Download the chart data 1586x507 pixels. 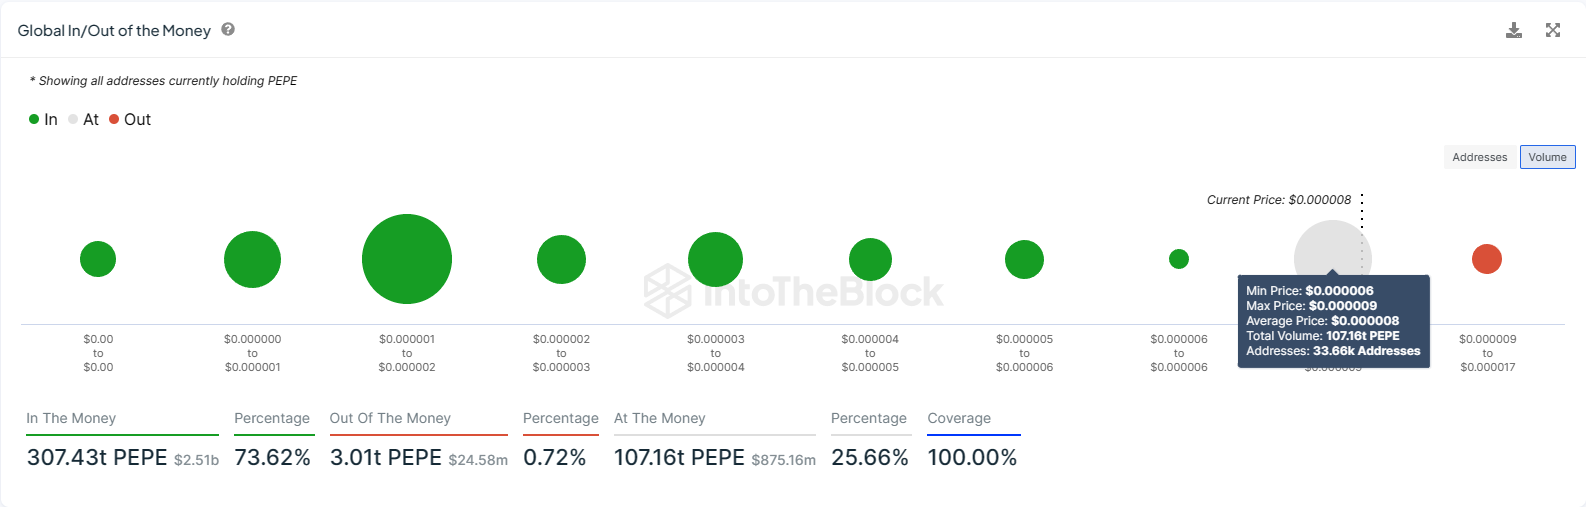tap(1514, 30)
